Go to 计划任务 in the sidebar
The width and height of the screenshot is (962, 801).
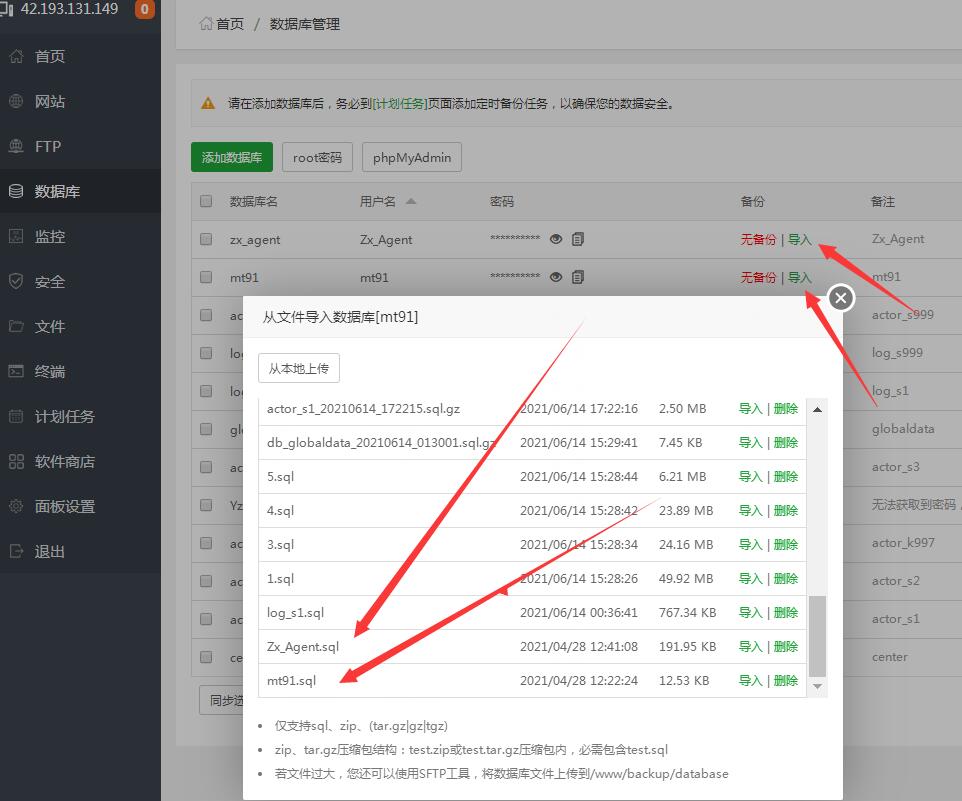(x=64, y=417)
